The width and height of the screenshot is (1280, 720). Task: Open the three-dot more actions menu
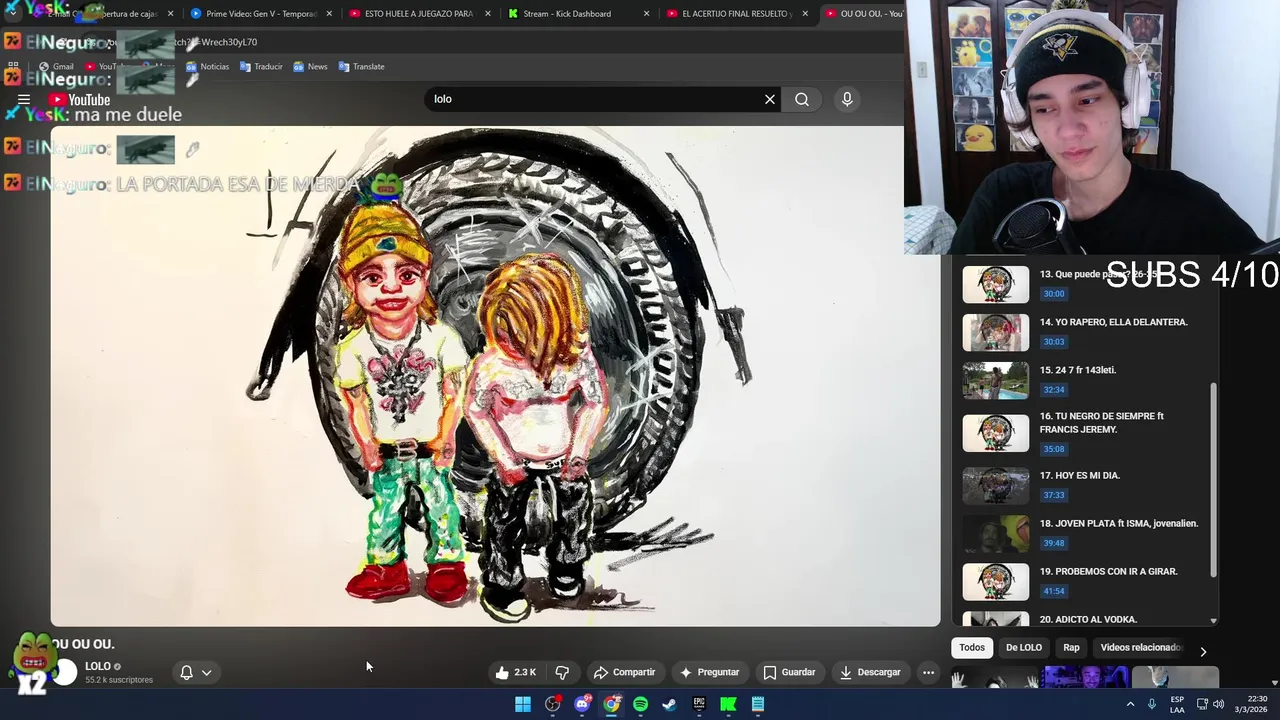point(928,672)
